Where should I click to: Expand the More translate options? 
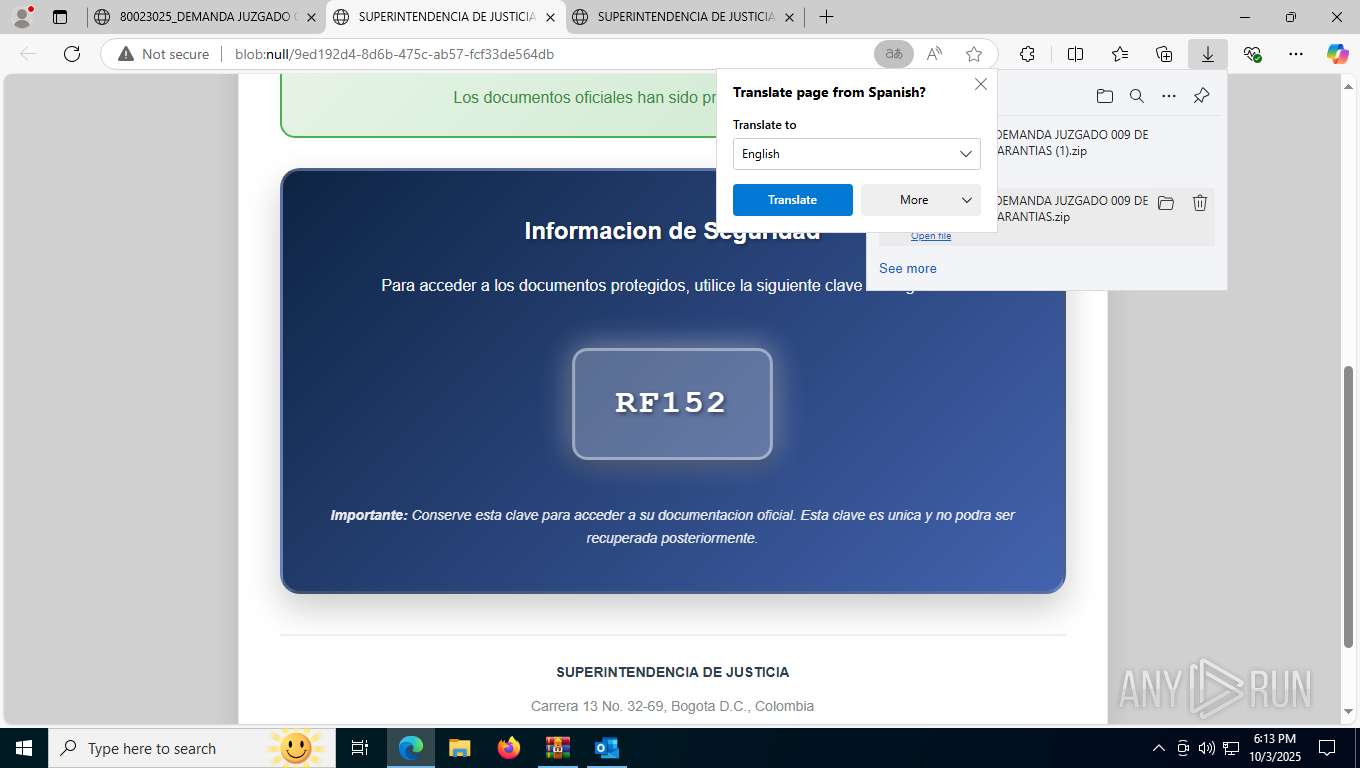pos(921,200)
